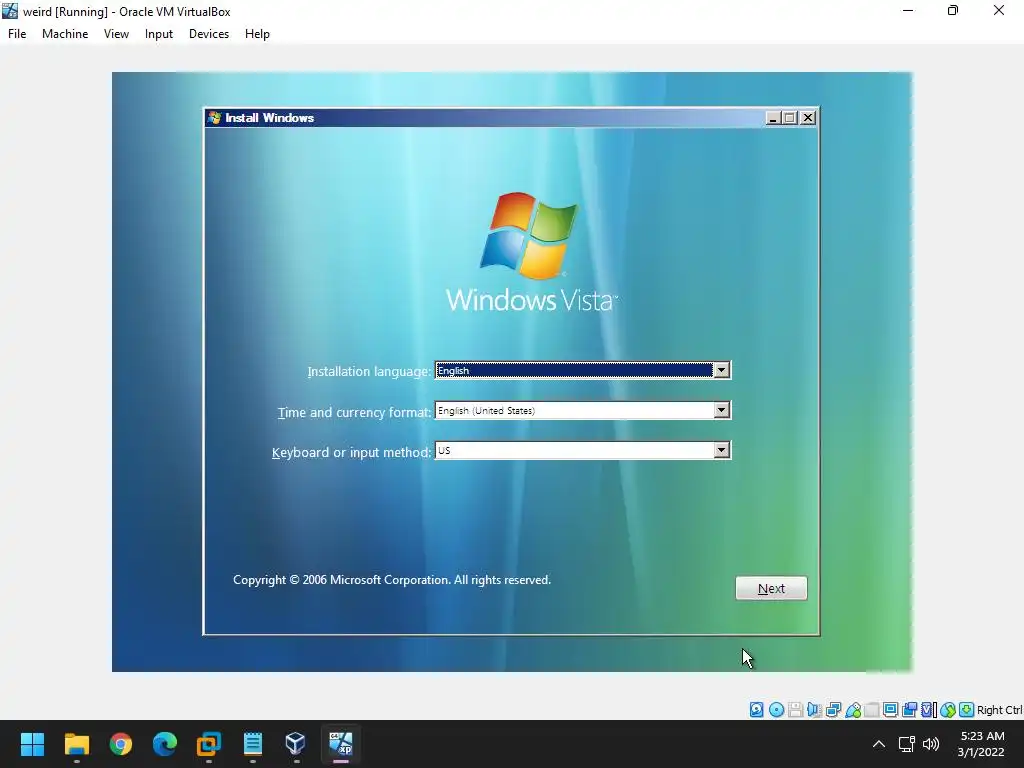
Task: Click the Time and currency format label
Action: pyautogui.click(x=355, y=412)
